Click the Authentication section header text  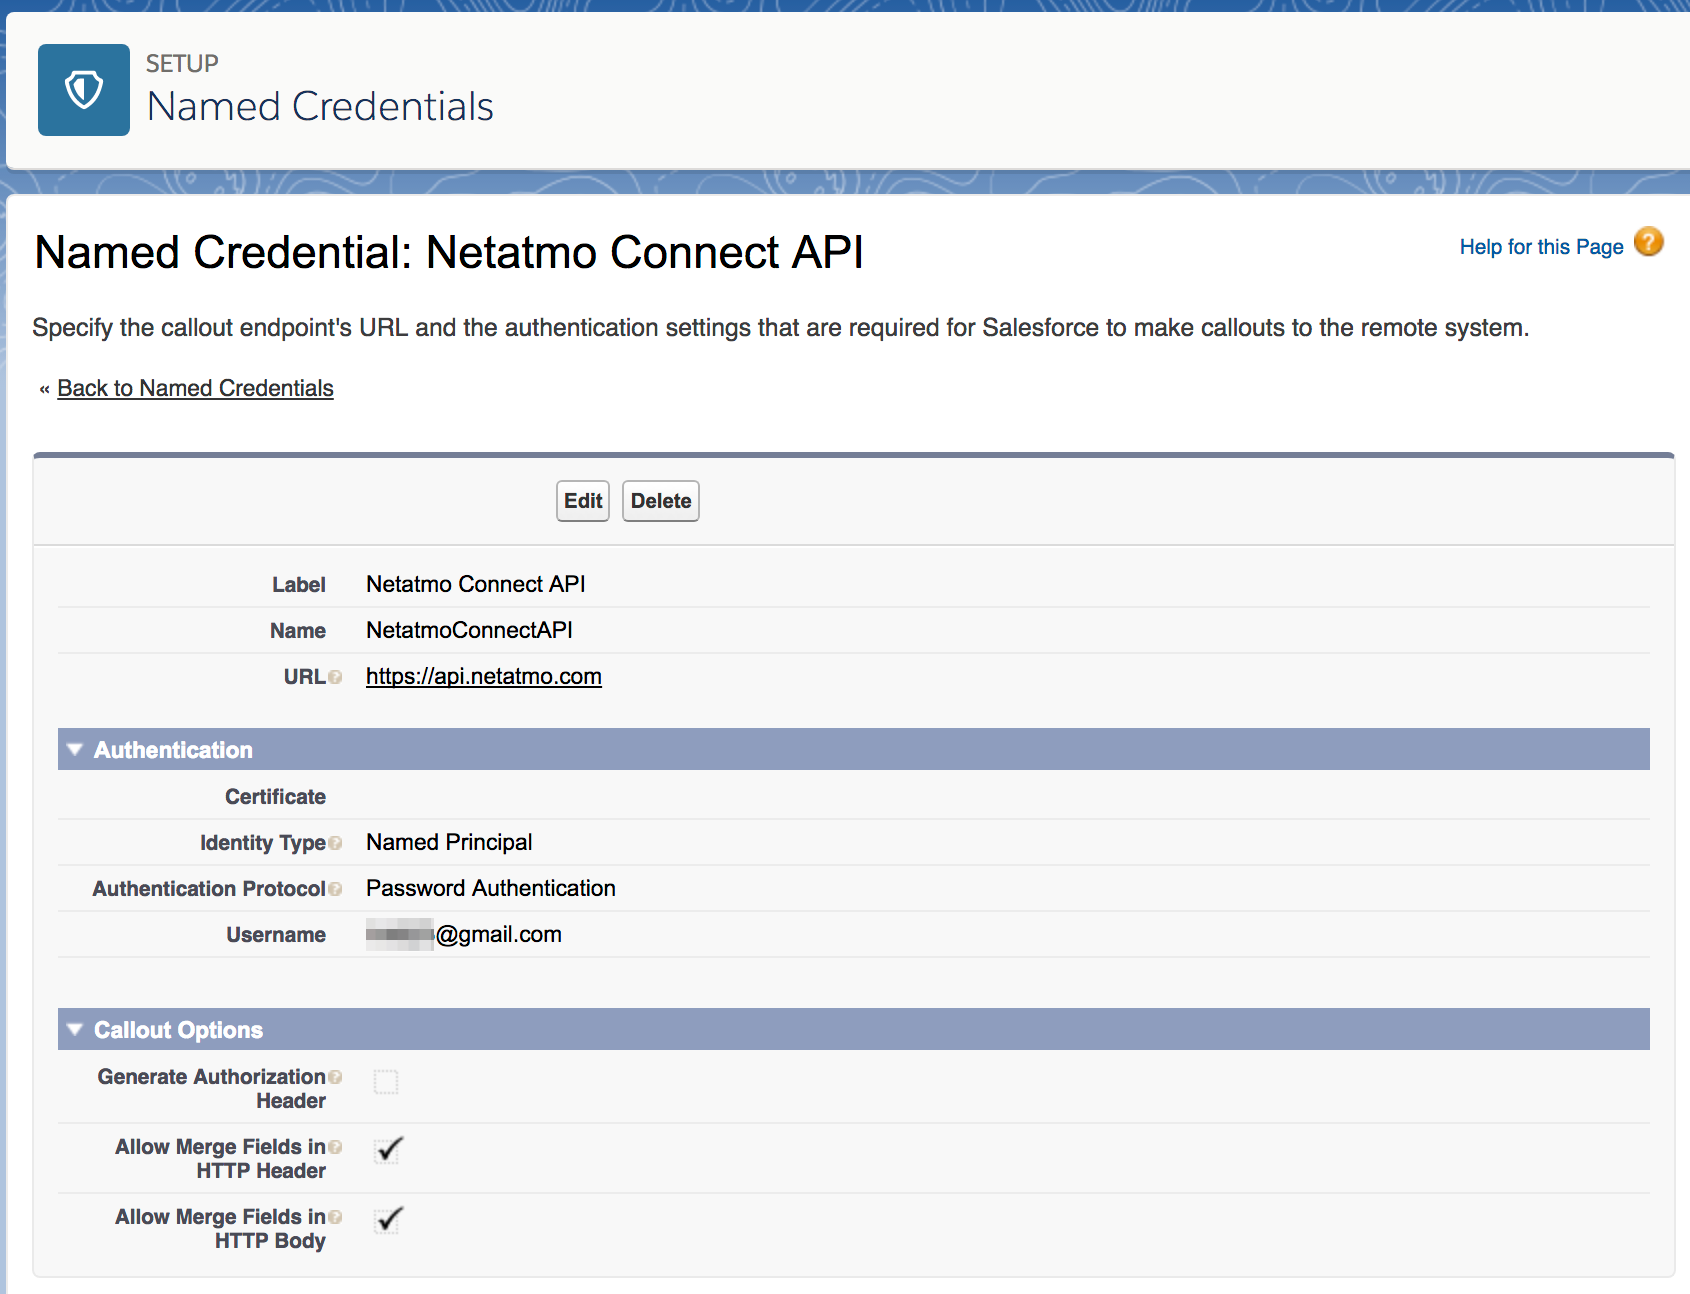click(173, 750)
